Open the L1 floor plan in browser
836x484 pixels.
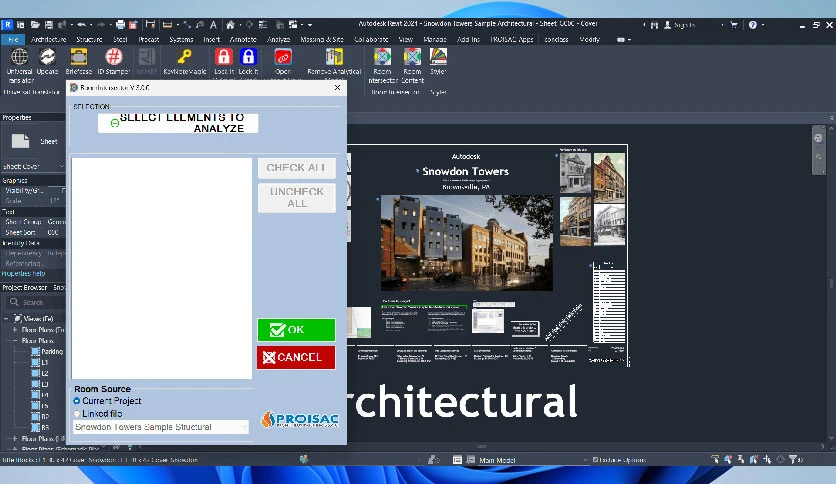(x=45, y=362)
